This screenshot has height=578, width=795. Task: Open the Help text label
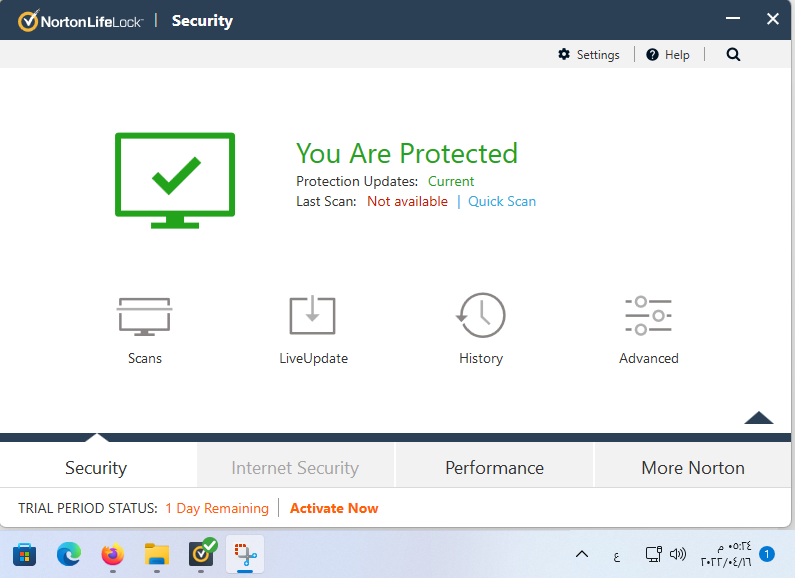coord(677,55)
